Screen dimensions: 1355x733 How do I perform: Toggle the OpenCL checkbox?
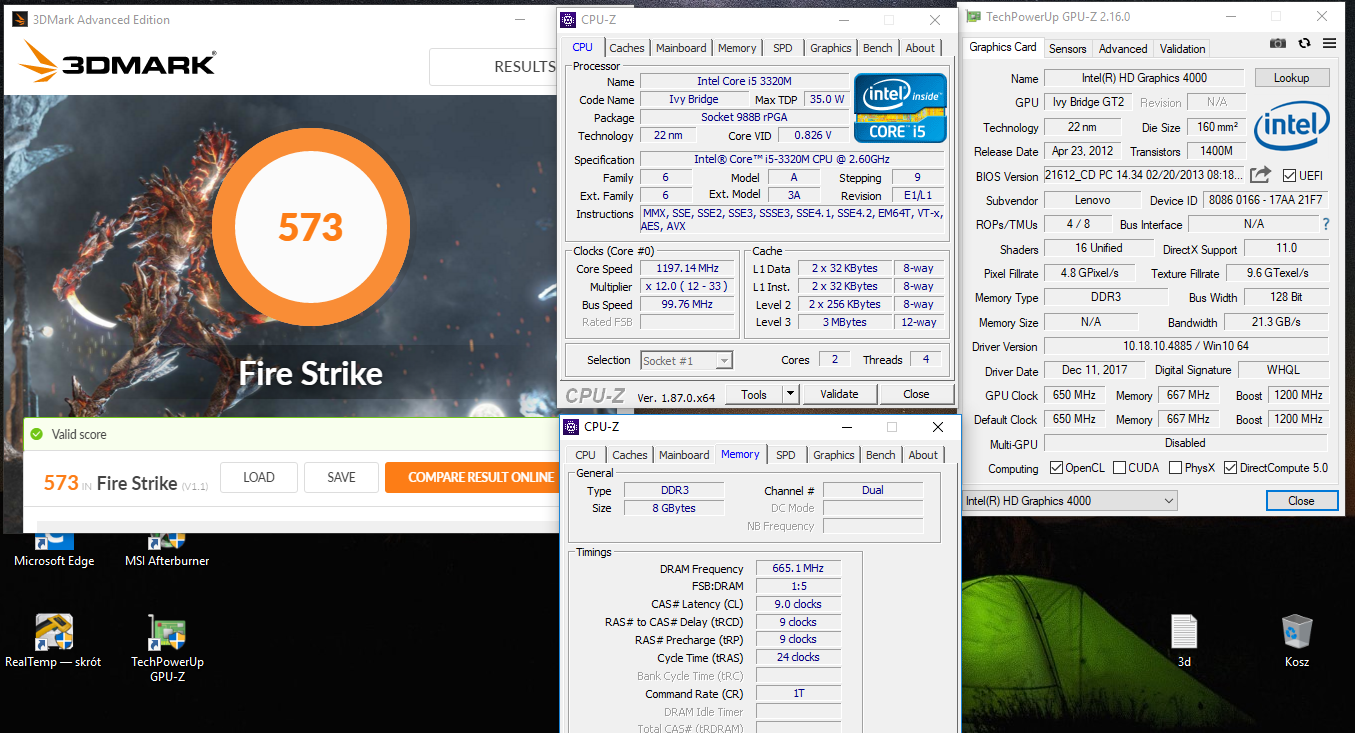point(1057,468)
